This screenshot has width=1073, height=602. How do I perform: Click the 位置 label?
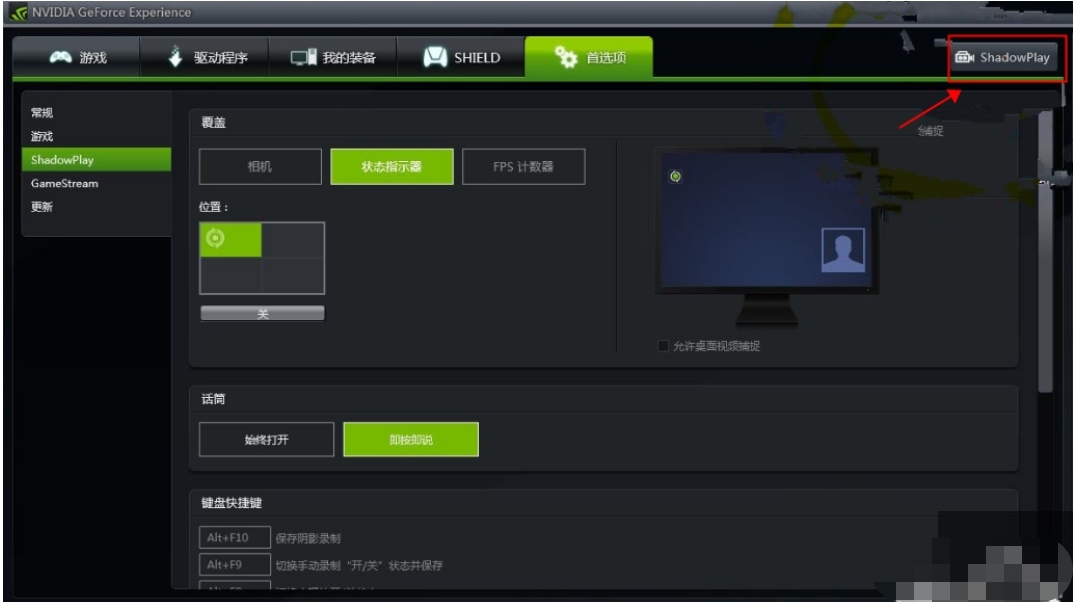(x=214, y=207)
